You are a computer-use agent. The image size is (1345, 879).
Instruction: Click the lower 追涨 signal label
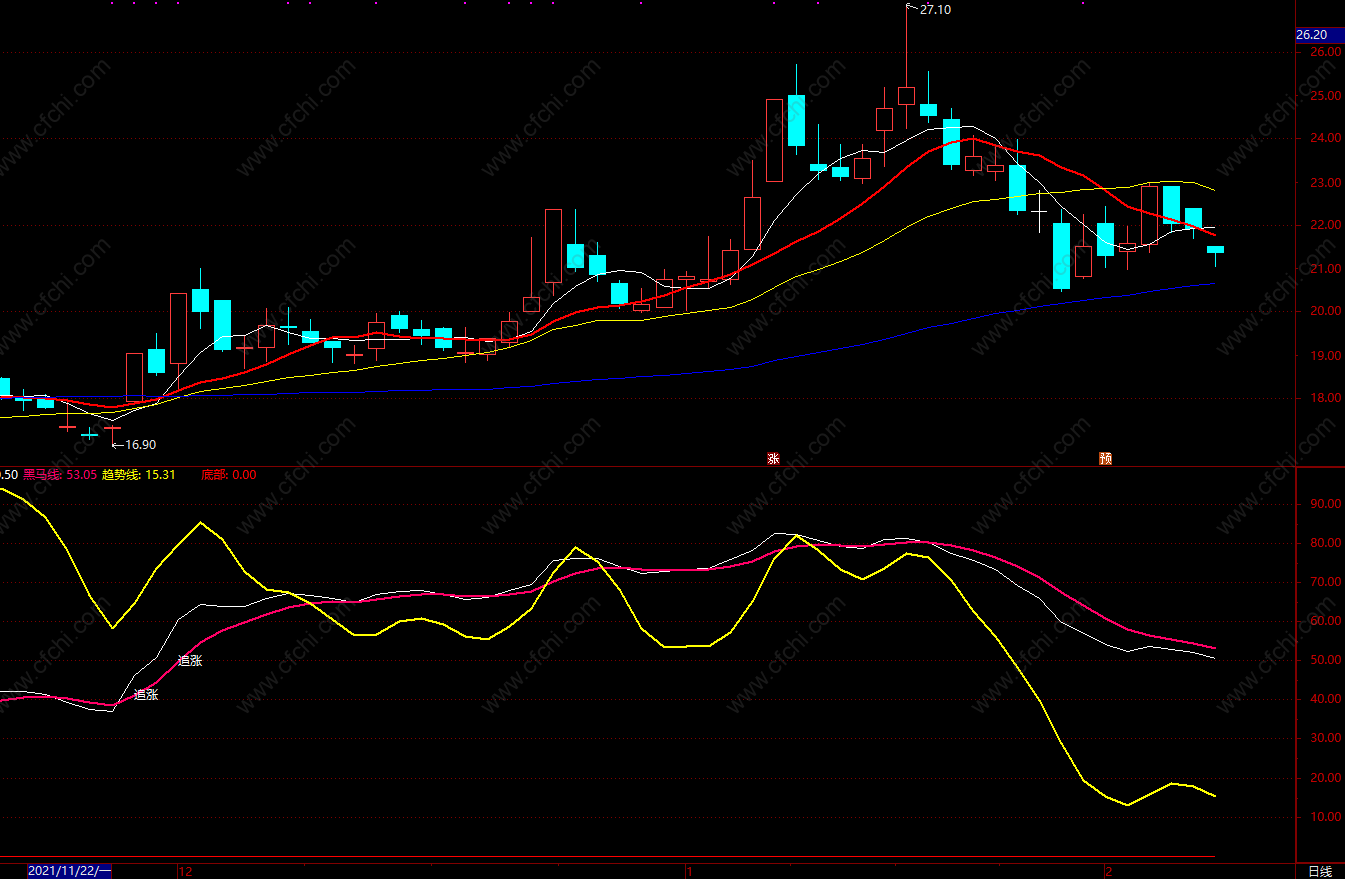point(146,694)
